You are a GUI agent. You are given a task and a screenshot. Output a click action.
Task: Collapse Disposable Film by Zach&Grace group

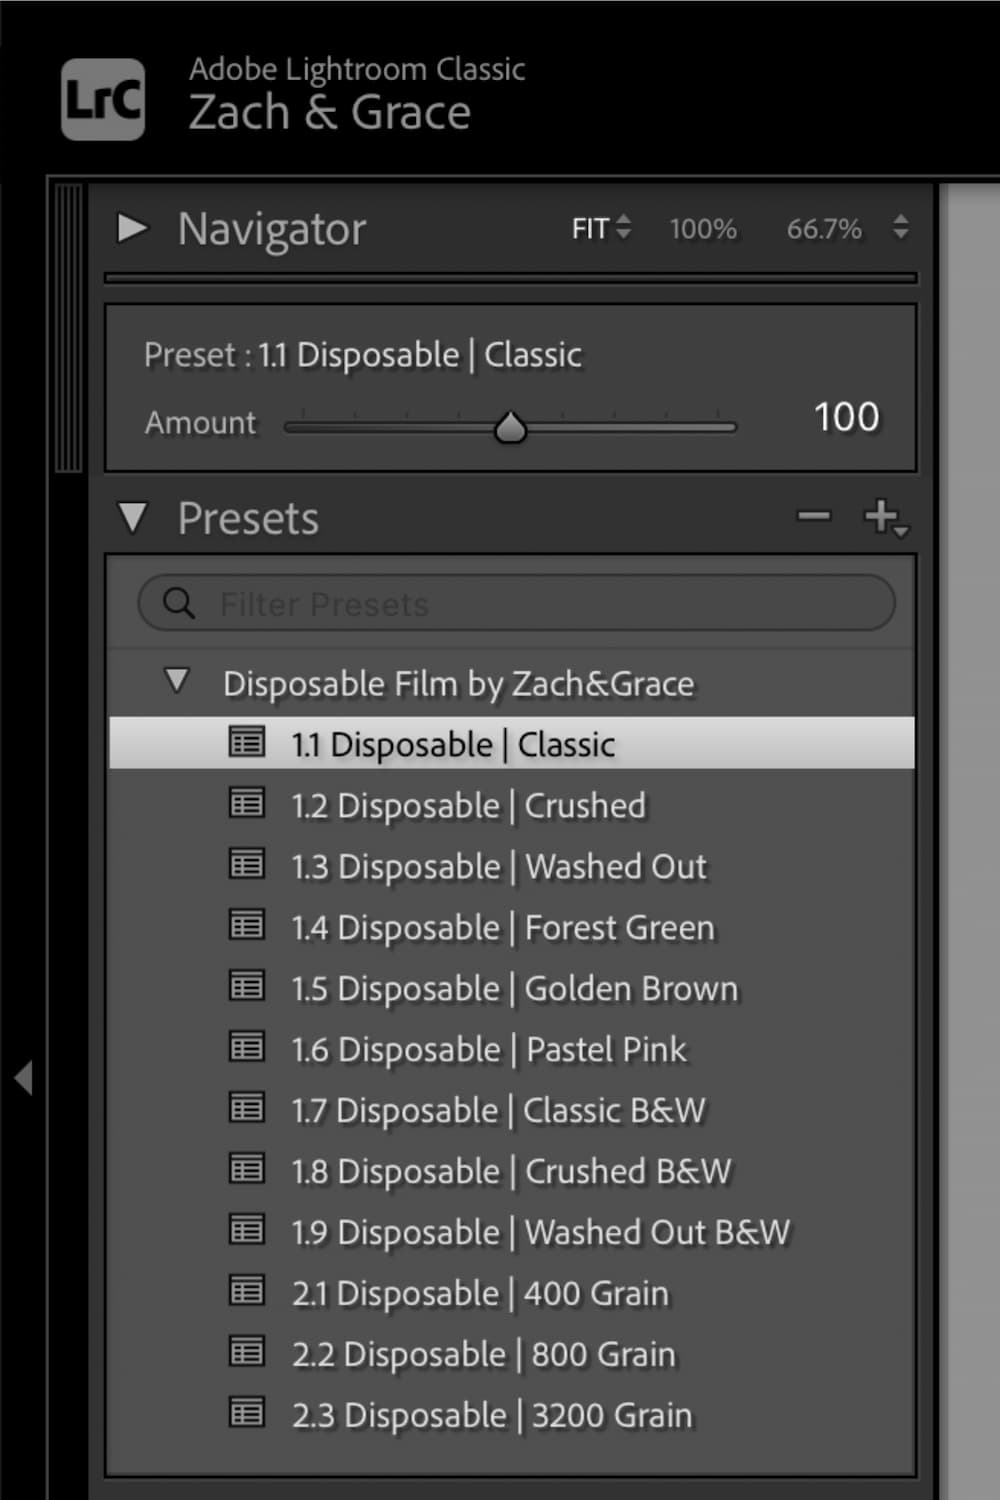coord(177,682)
